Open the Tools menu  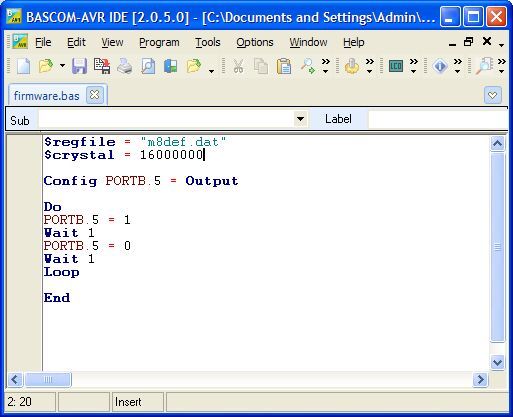tap(208, 42)
